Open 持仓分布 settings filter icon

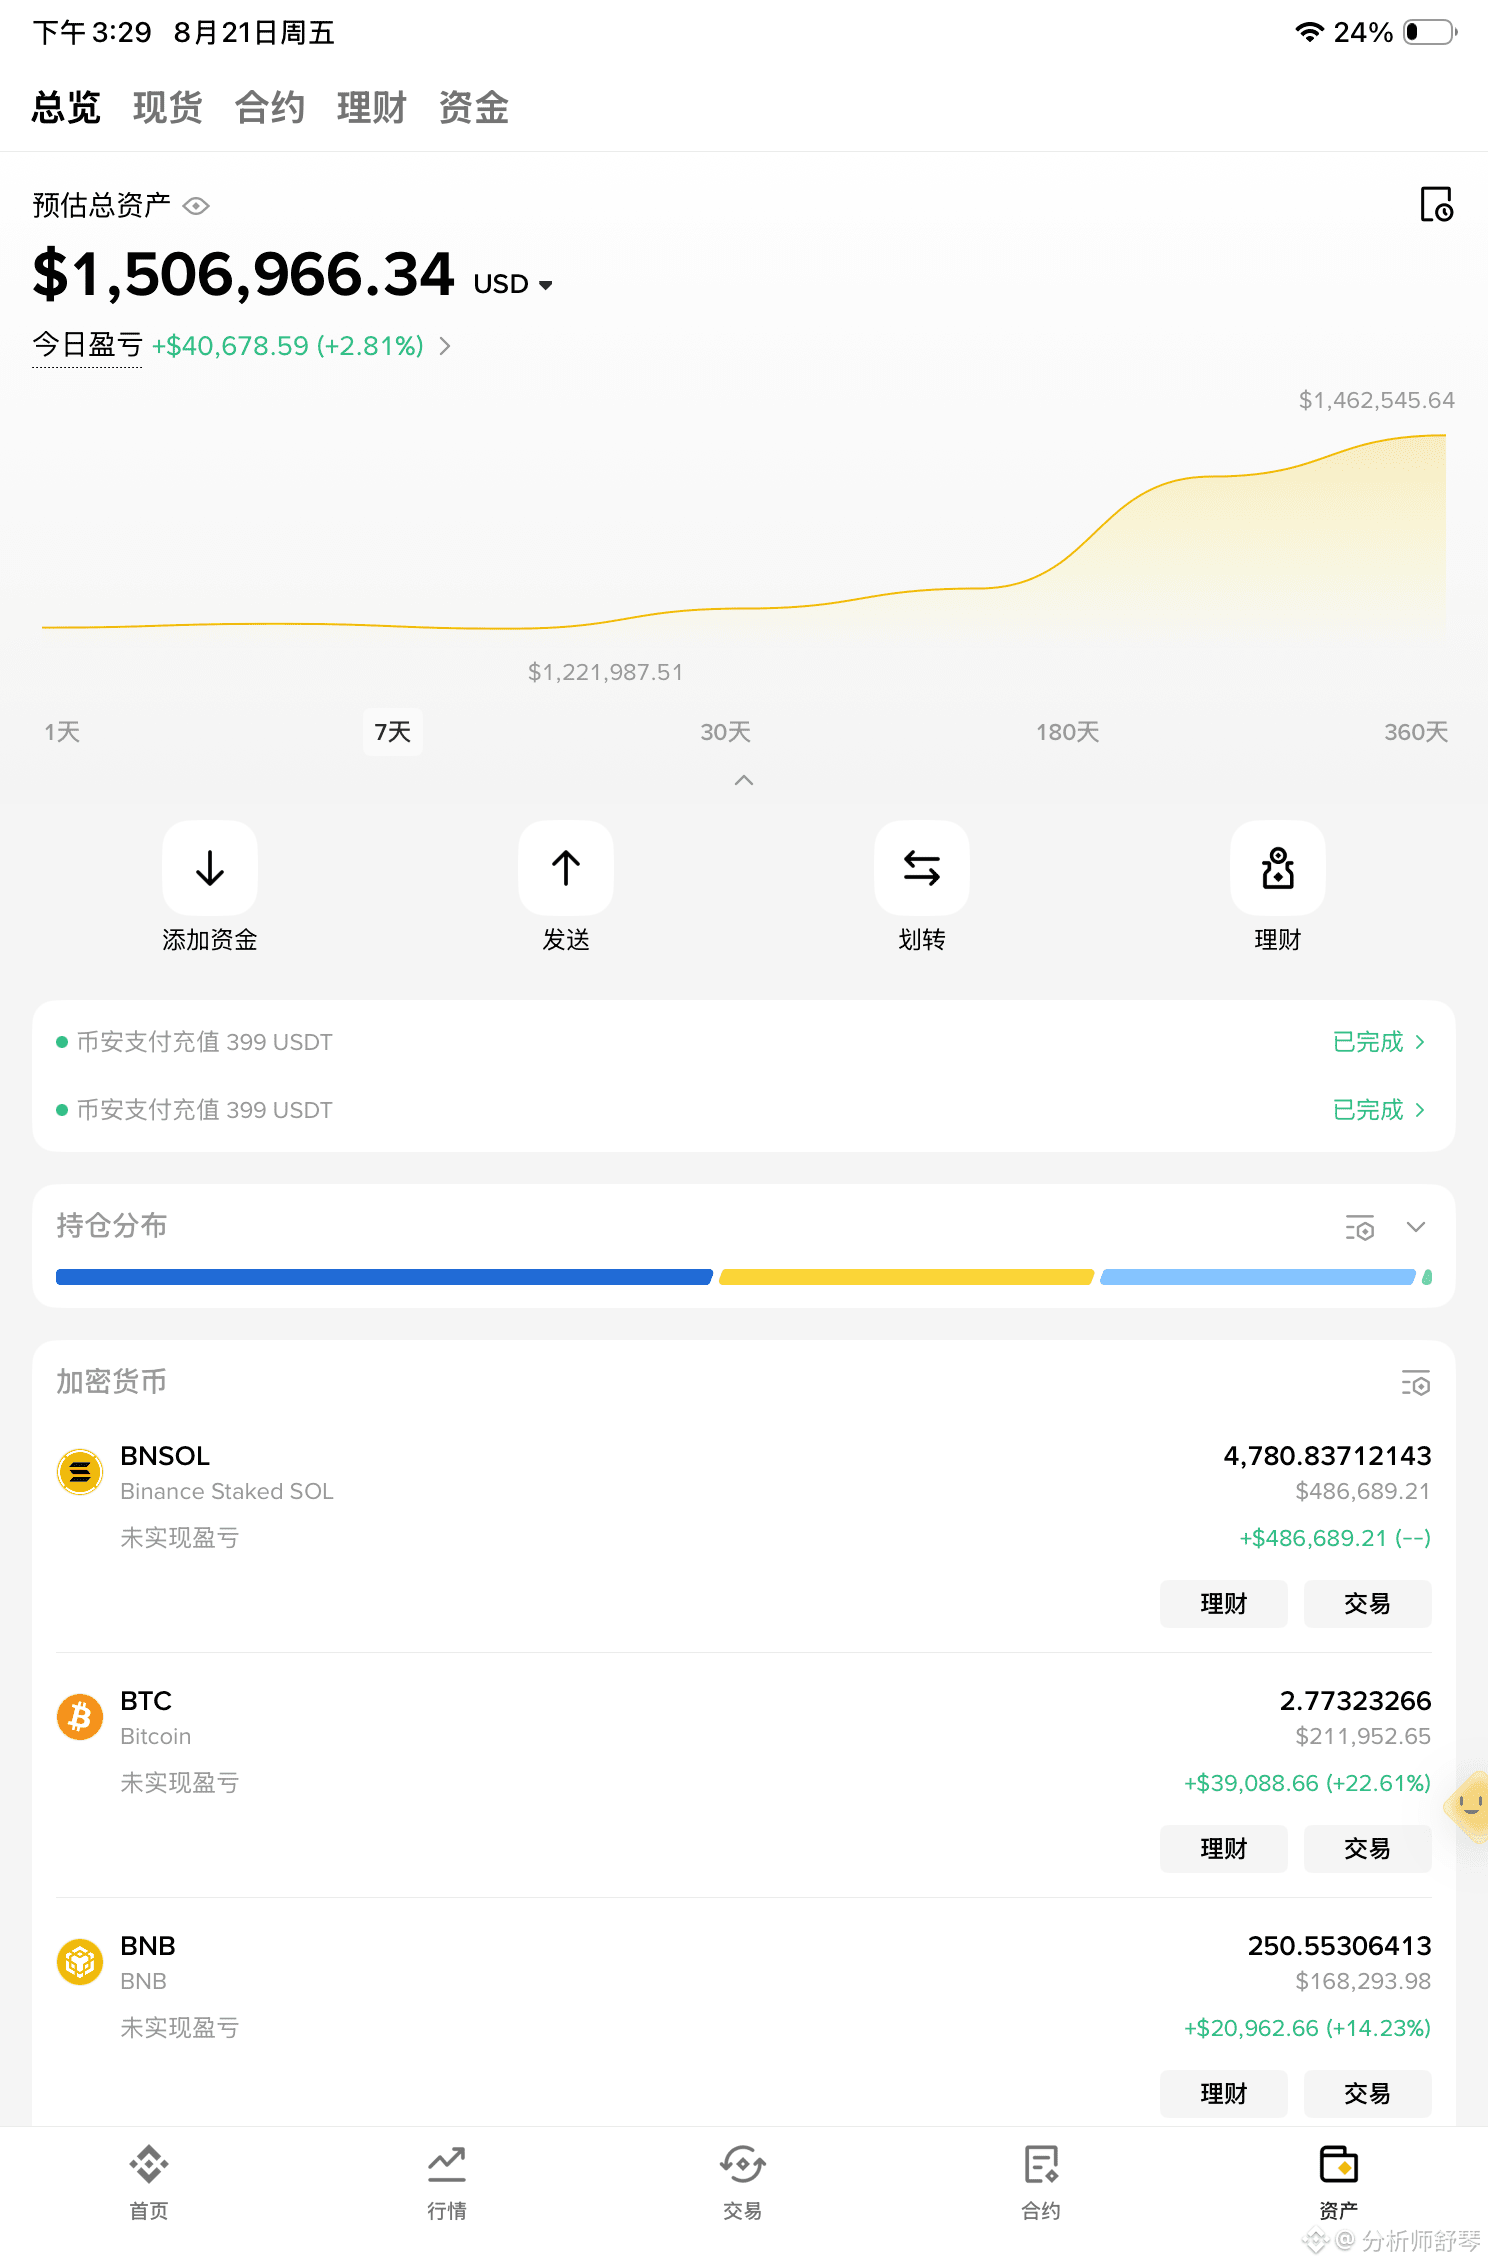click(1360, 1227)
